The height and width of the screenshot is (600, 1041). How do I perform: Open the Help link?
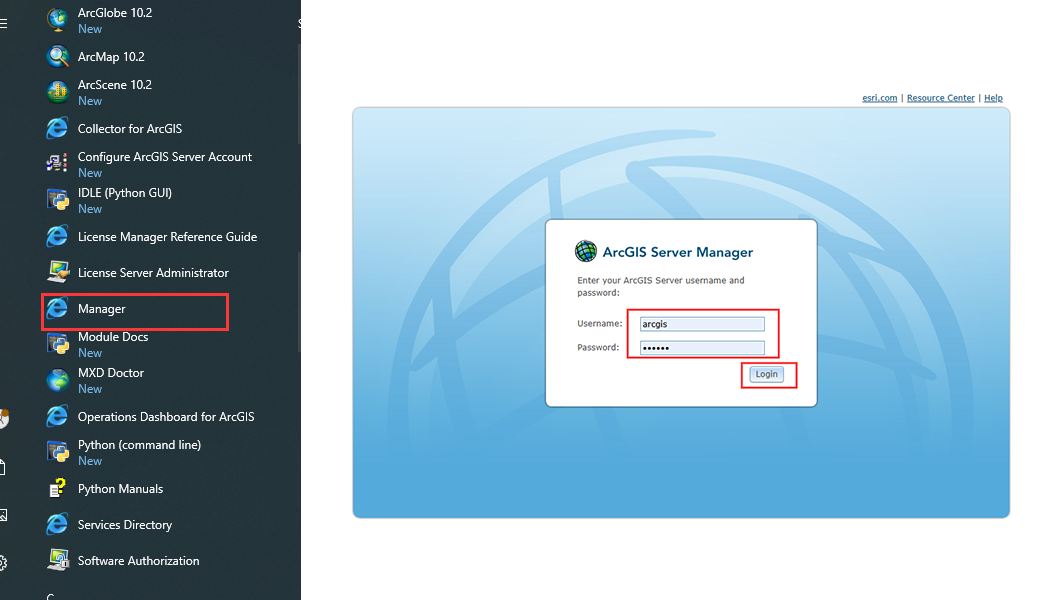pos(993,98)
